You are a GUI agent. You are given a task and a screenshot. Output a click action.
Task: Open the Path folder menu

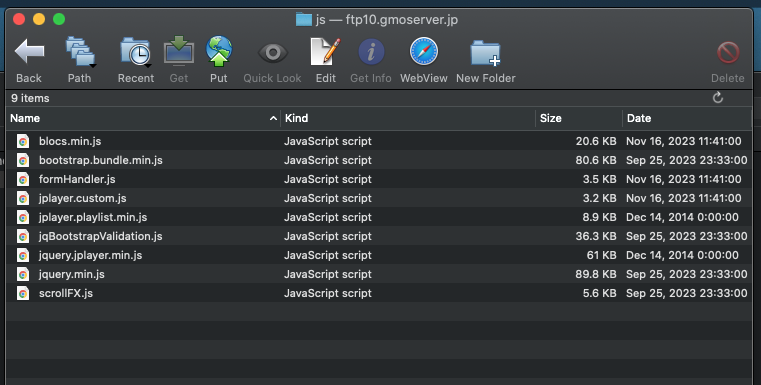[80, 51]
